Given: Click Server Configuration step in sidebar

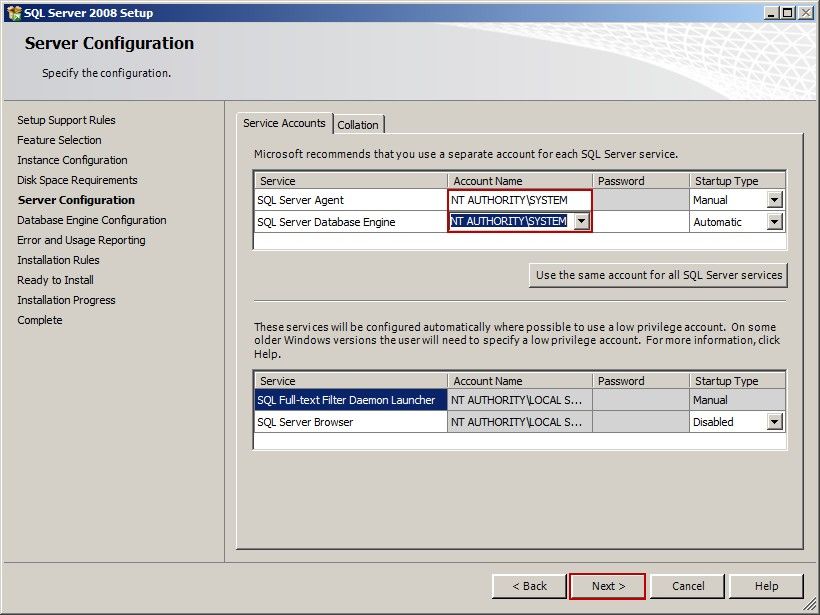Looking at the screenshot, I should [76, 200].
